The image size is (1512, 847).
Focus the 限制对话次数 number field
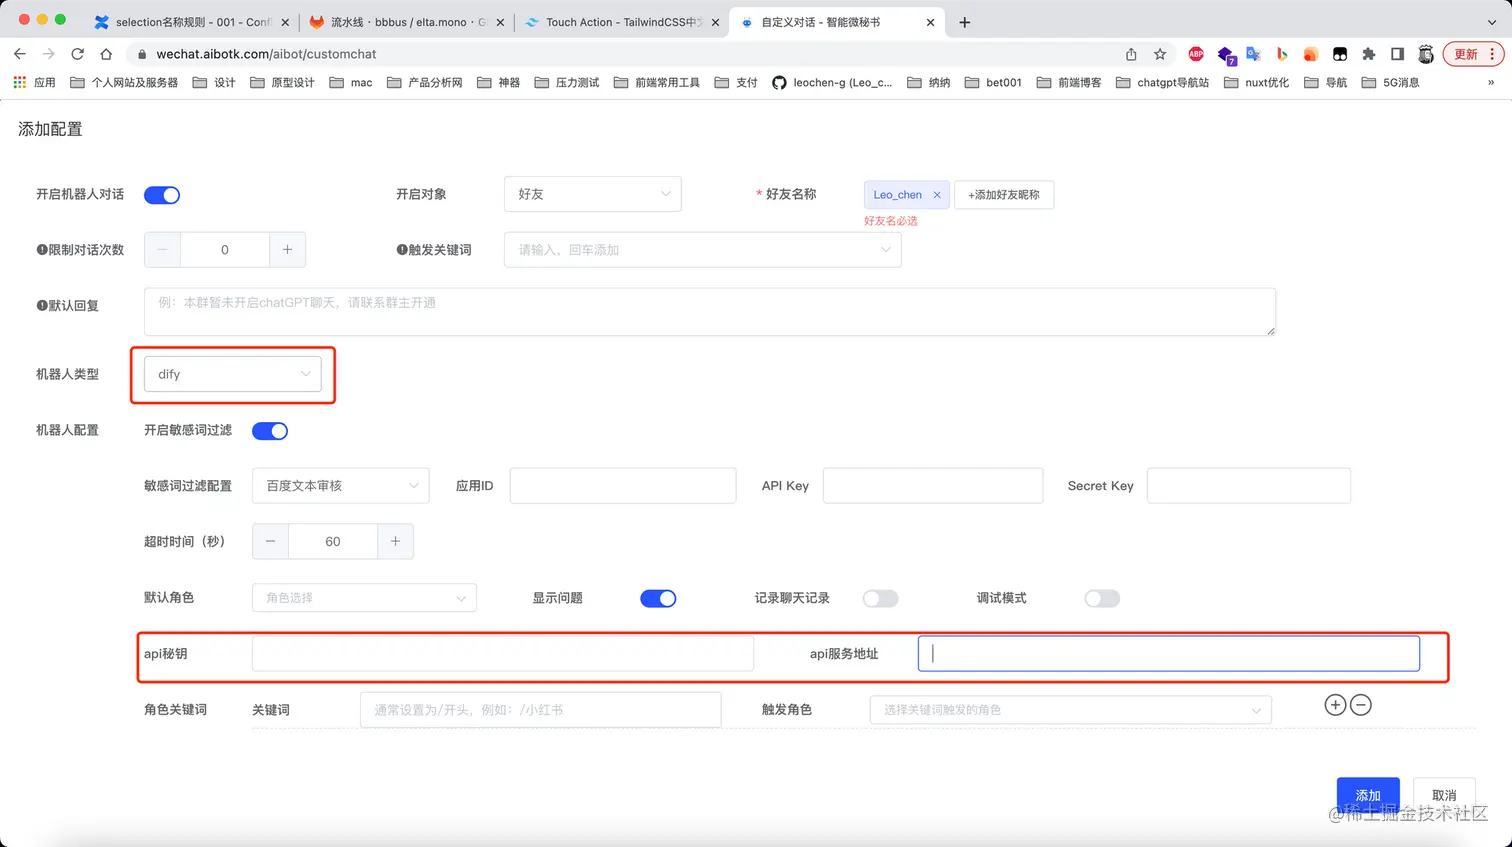pos(225,250)
